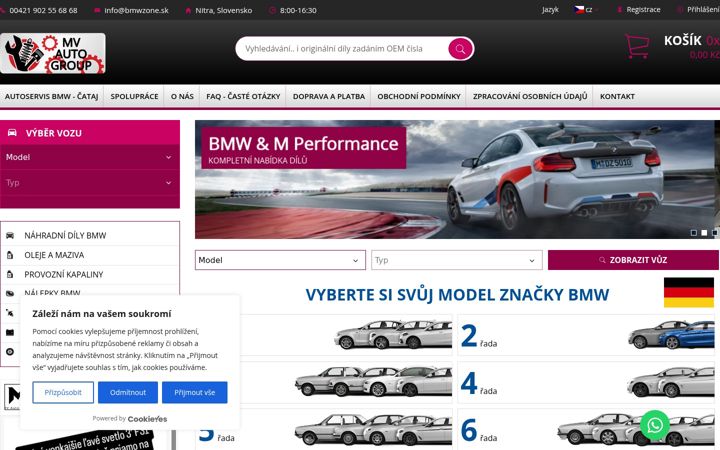
Task: Click the search input field
Action: (342, 49)
